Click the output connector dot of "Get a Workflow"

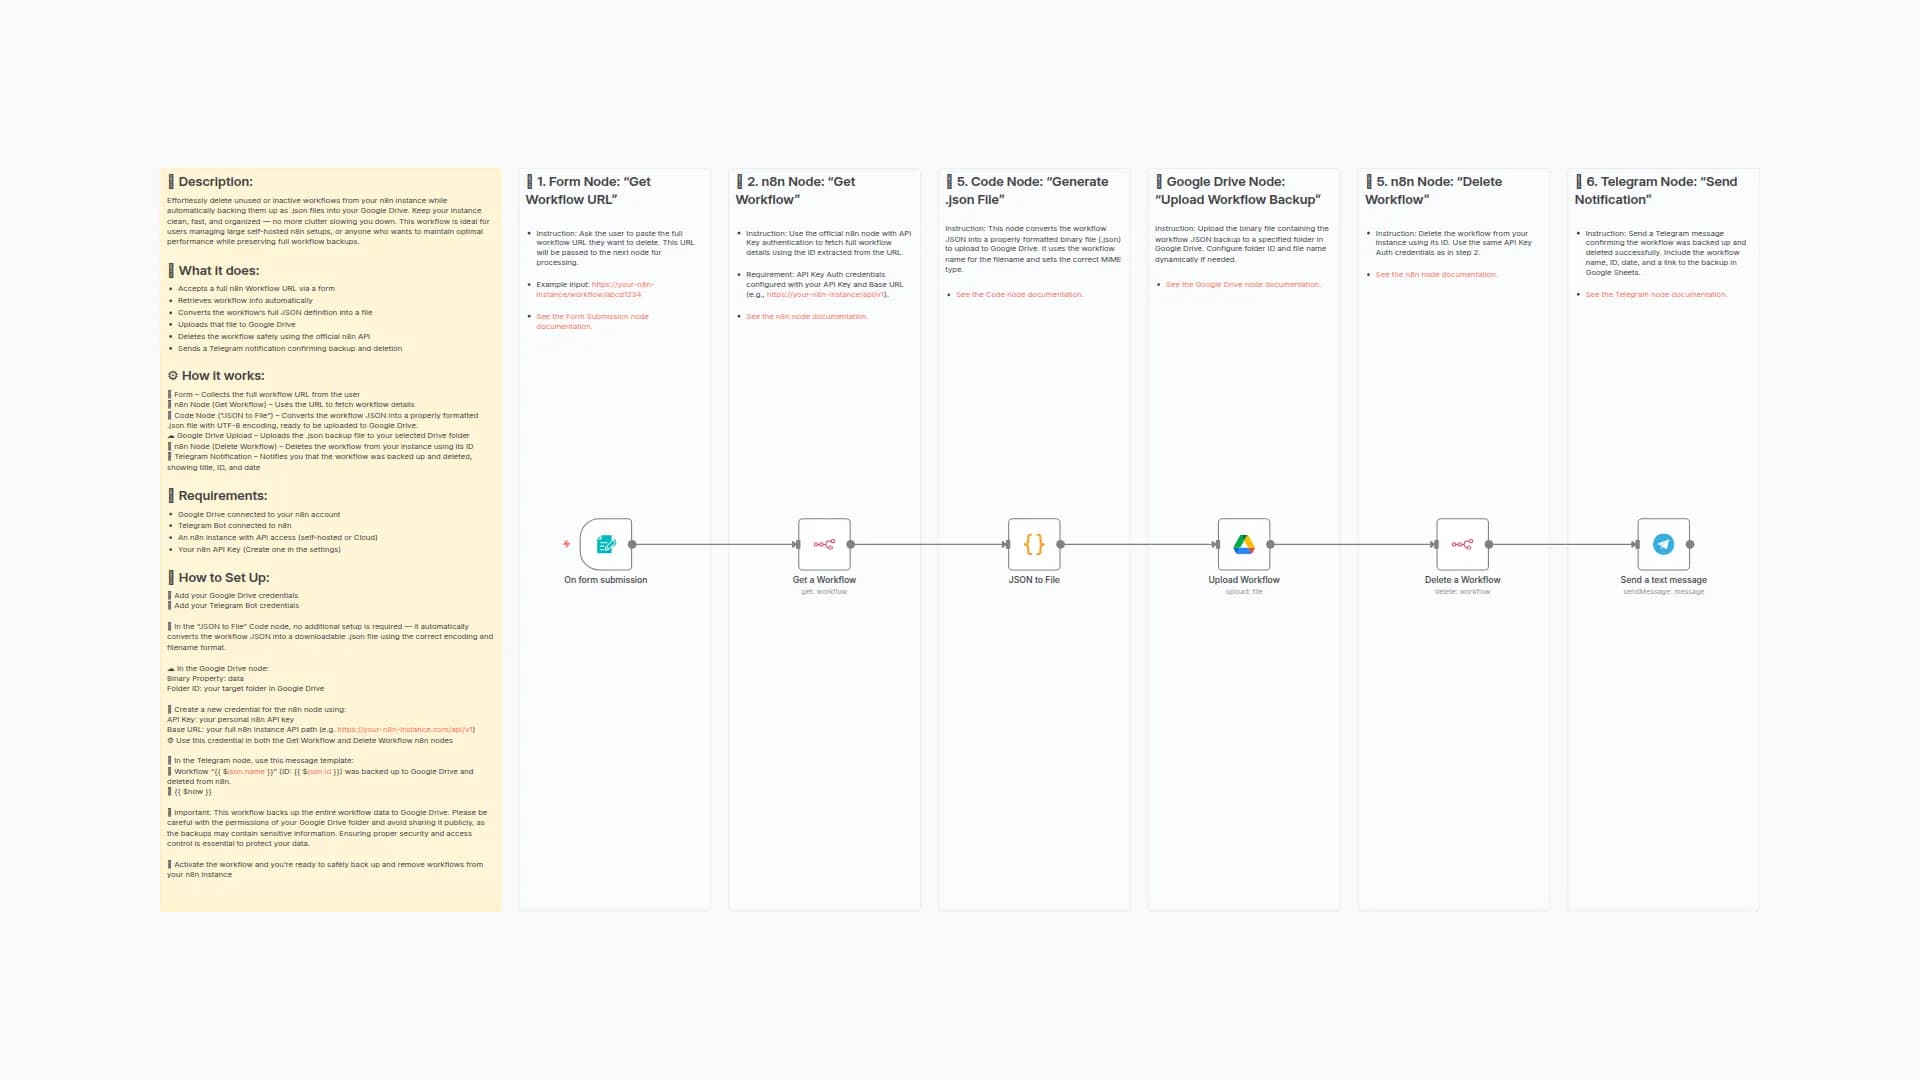[x=851, y=545]
